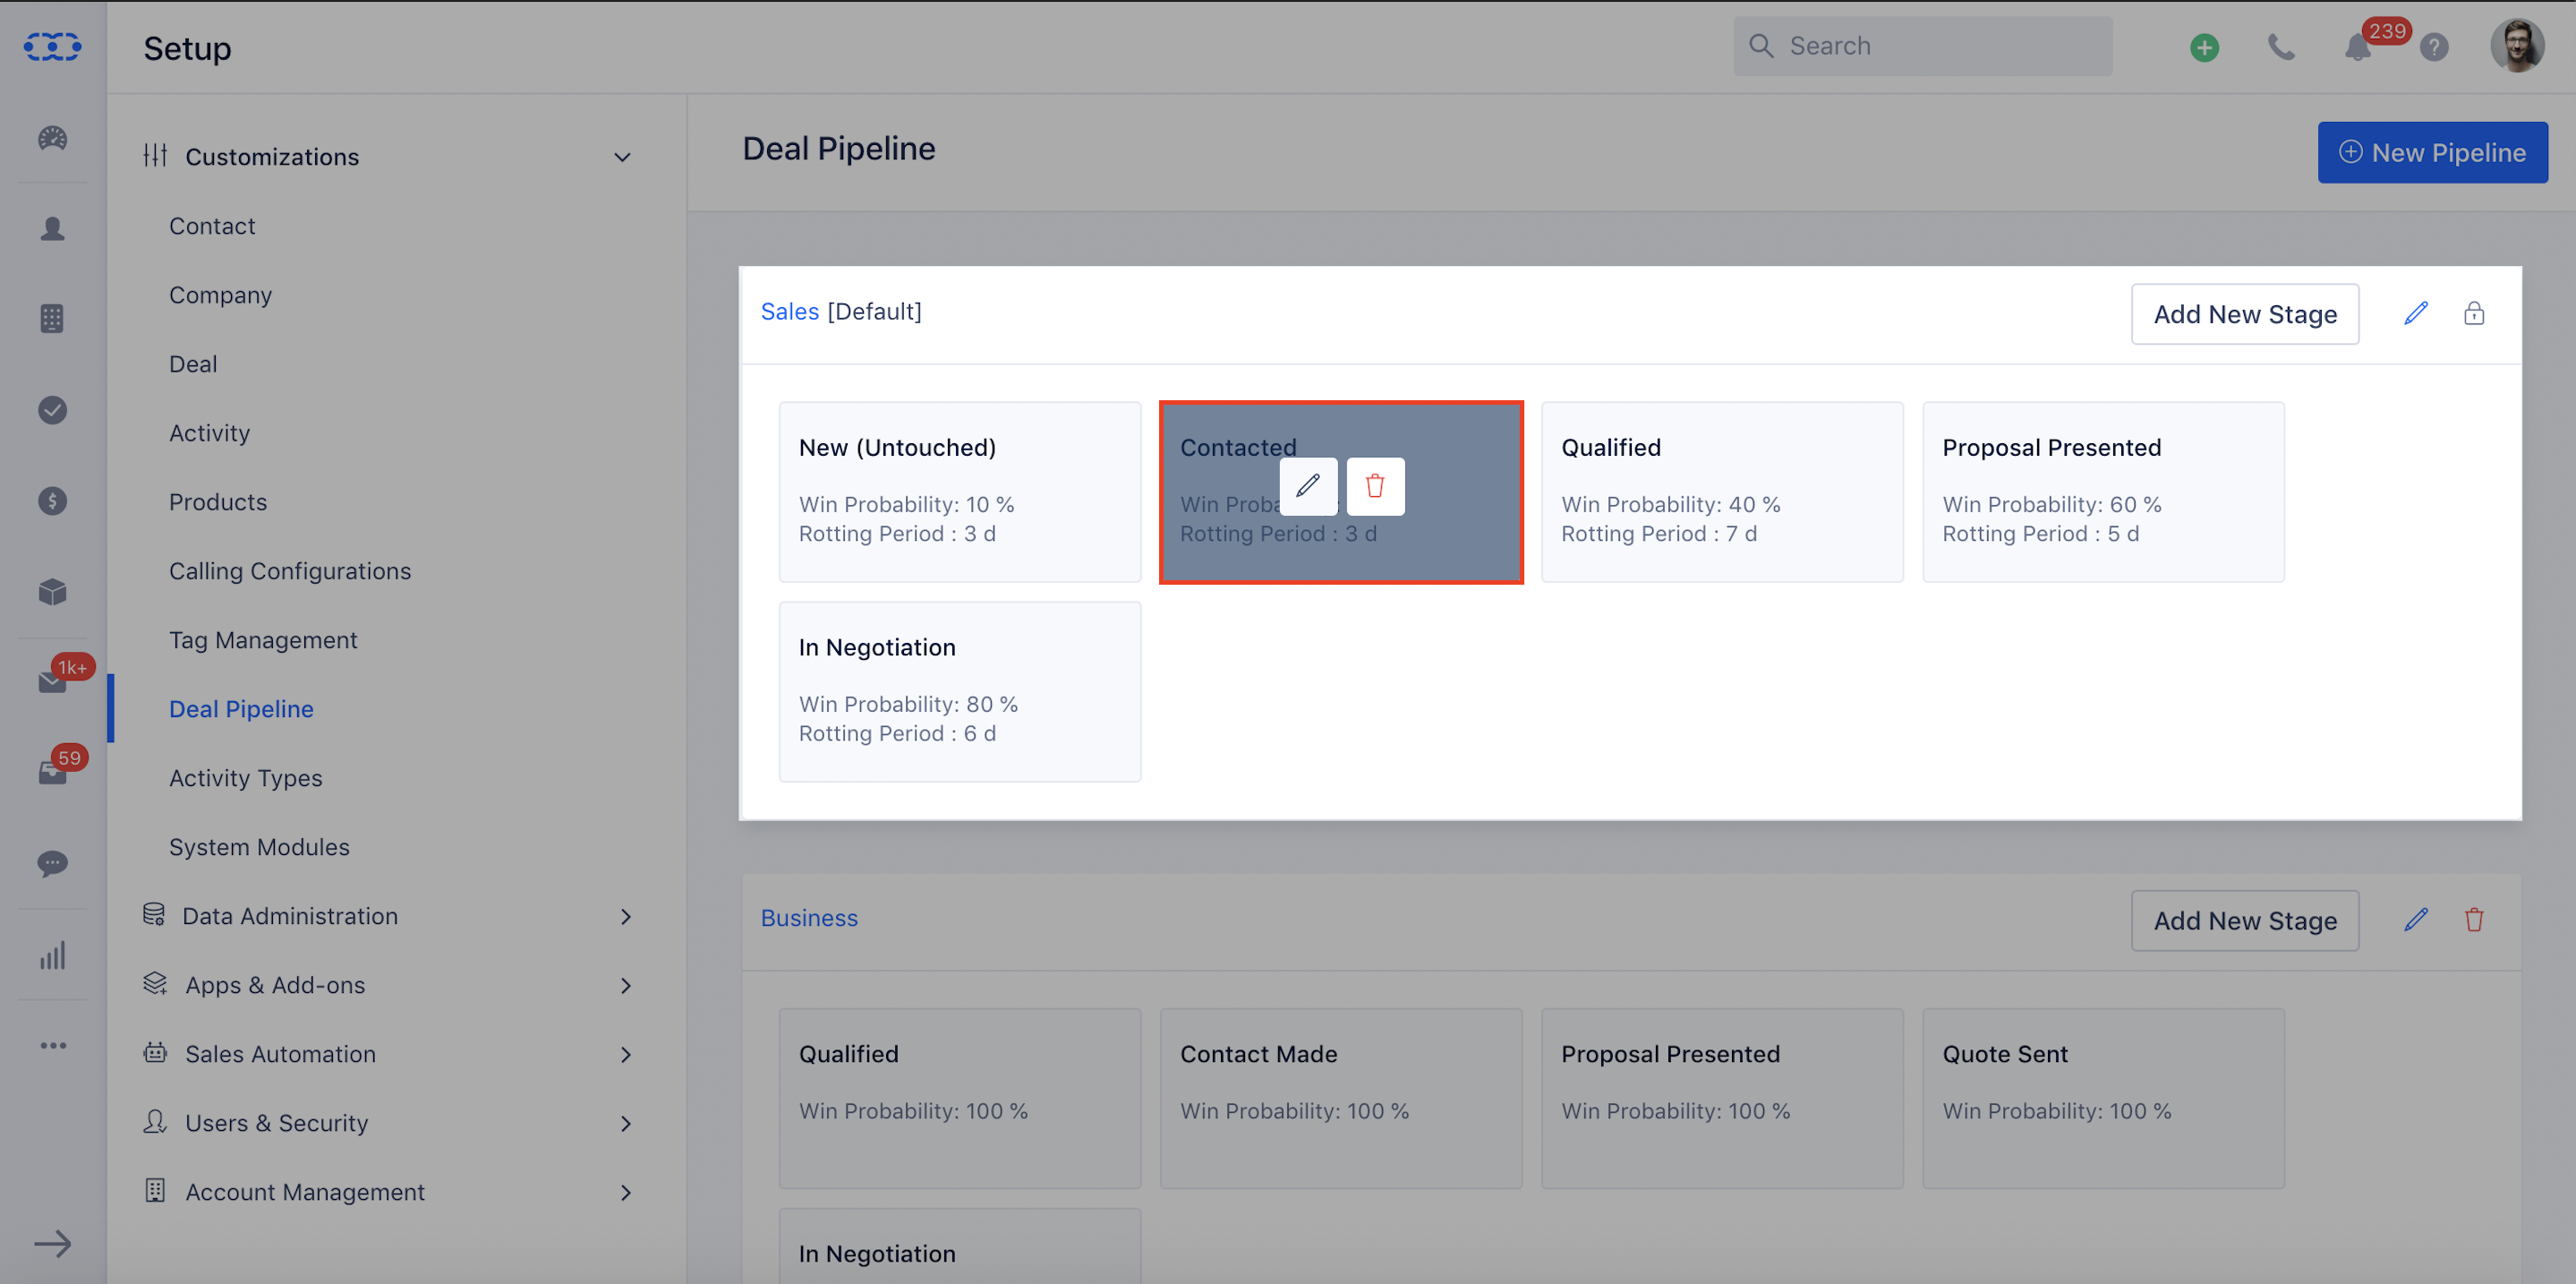The image size is (2576, 1284).
Task: Open the reports bar chart icon
Action: [x=52, y=955]
